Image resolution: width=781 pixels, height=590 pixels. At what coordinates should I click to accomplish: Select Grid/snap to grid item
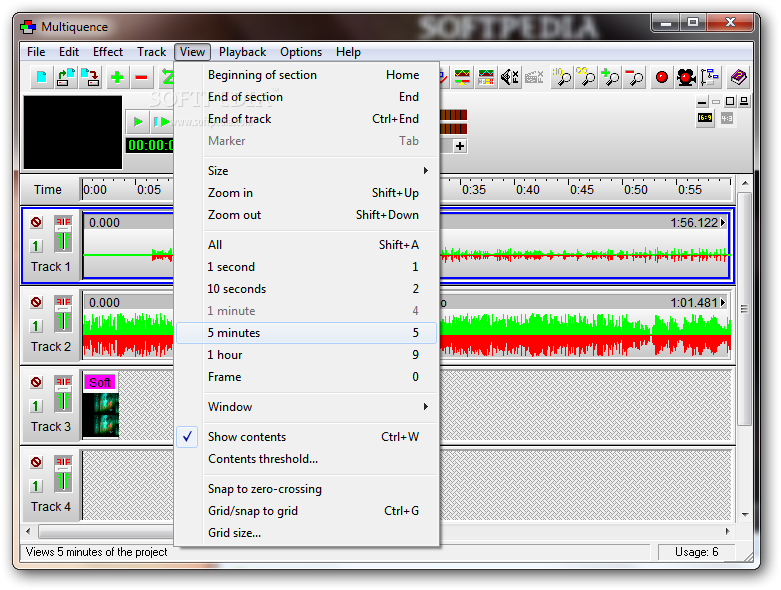click(x=306, y=511)
